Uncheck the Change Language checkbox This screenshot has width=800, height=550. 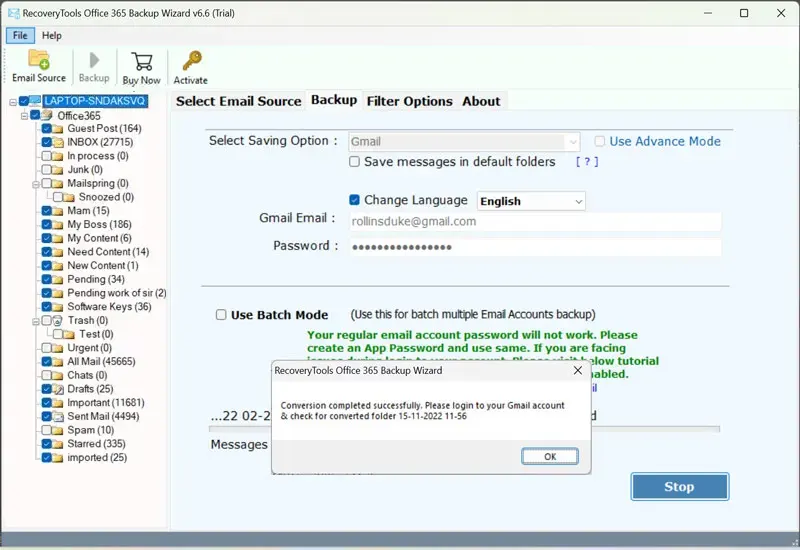tap(354, 200)
